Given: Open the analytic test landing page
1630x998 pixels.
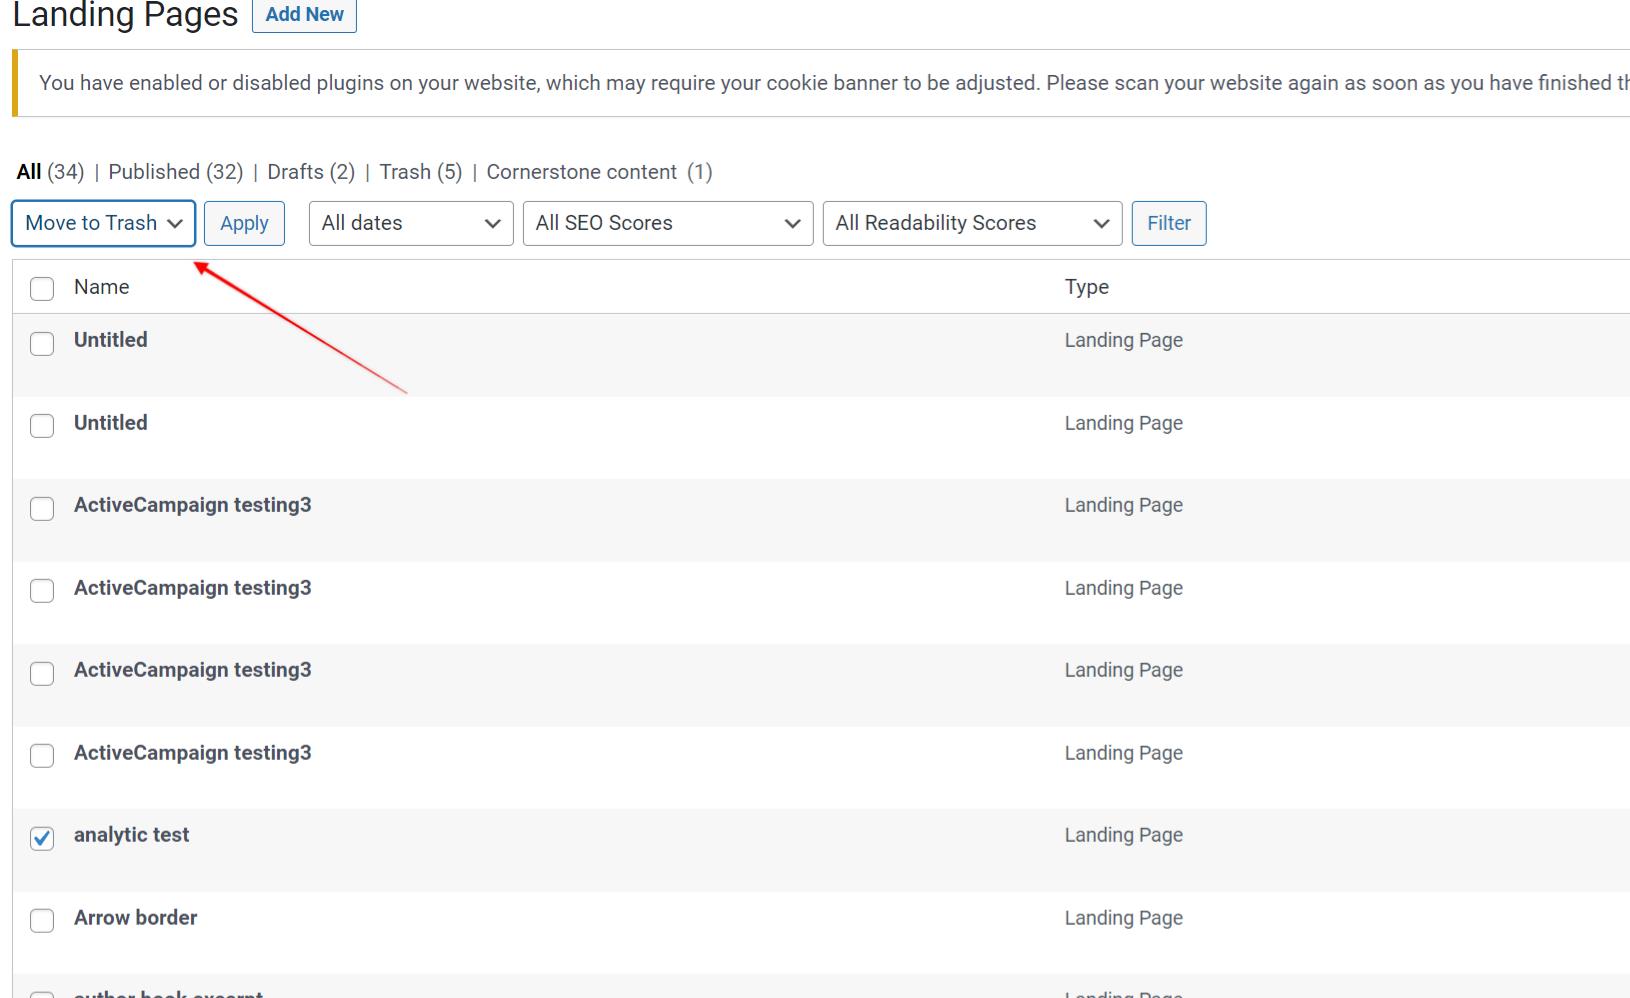Looking at the screenshot, I should pyautogui.click(x=131, y=834).
